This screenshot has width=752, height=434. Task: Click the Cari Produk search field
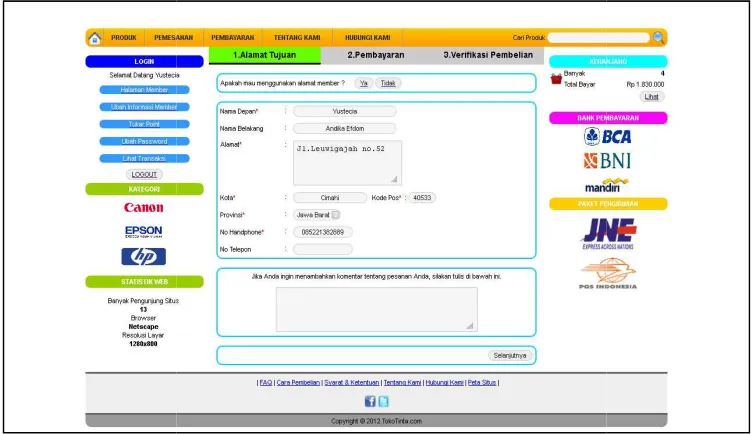[x=598, y=37]
